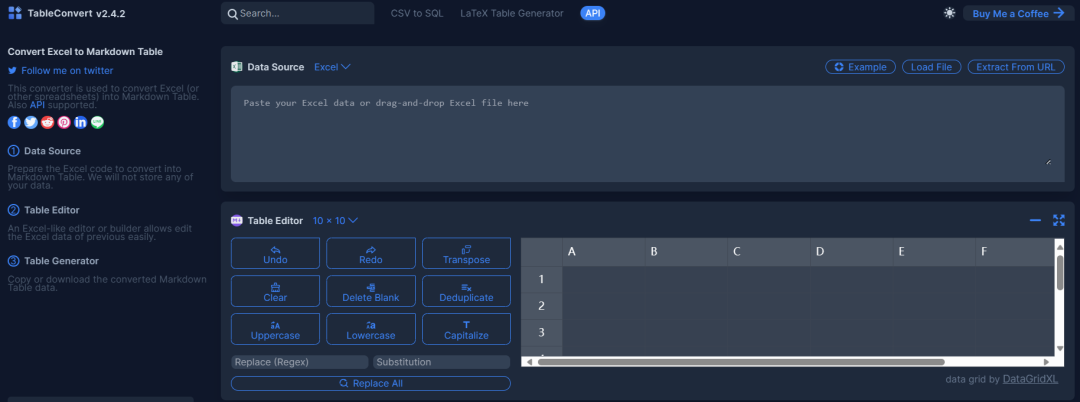1080x402 pixels.
Task: Select row 1 header
Action: [542, 279]
